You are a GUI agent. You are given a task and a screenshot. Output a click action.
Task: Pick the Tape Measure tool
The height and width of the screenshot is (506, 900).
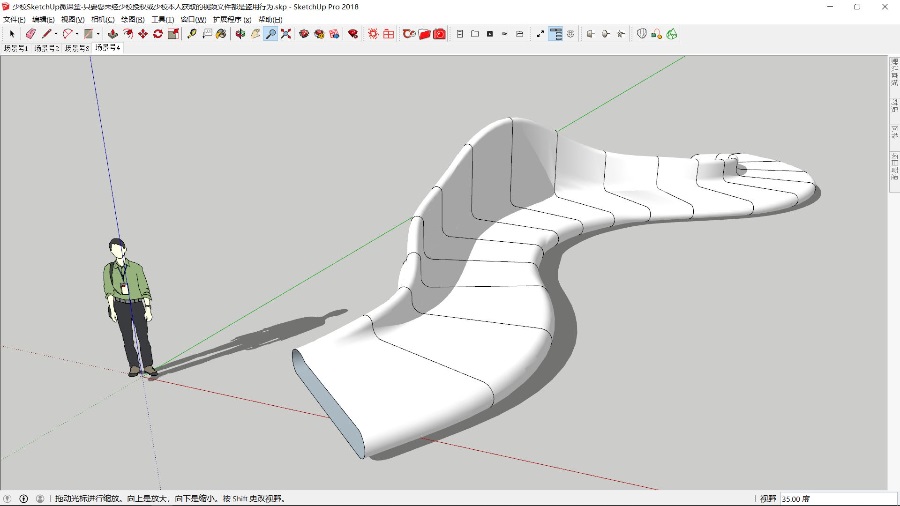pos(192,34)
